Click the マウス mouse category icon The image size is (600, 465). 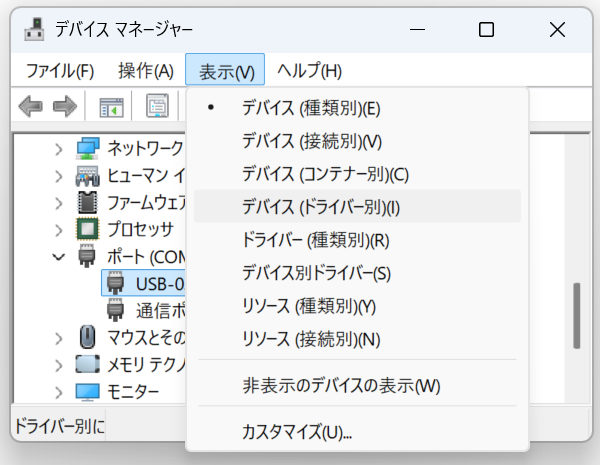(x=88, y=337)
